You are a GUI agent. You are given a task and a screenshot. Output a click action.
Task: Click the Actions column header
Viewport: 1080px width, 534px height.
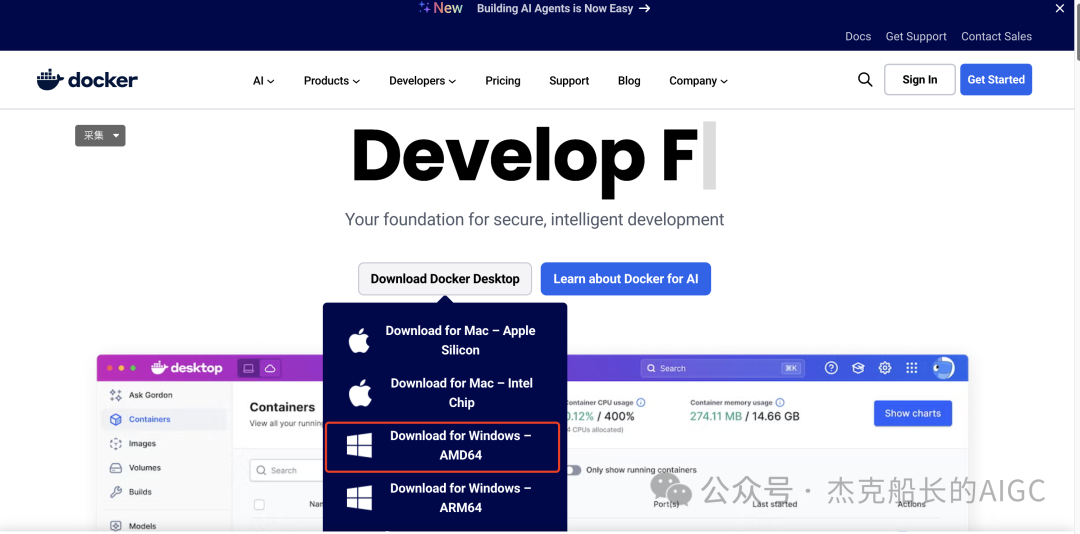click(x=911, y=504)
